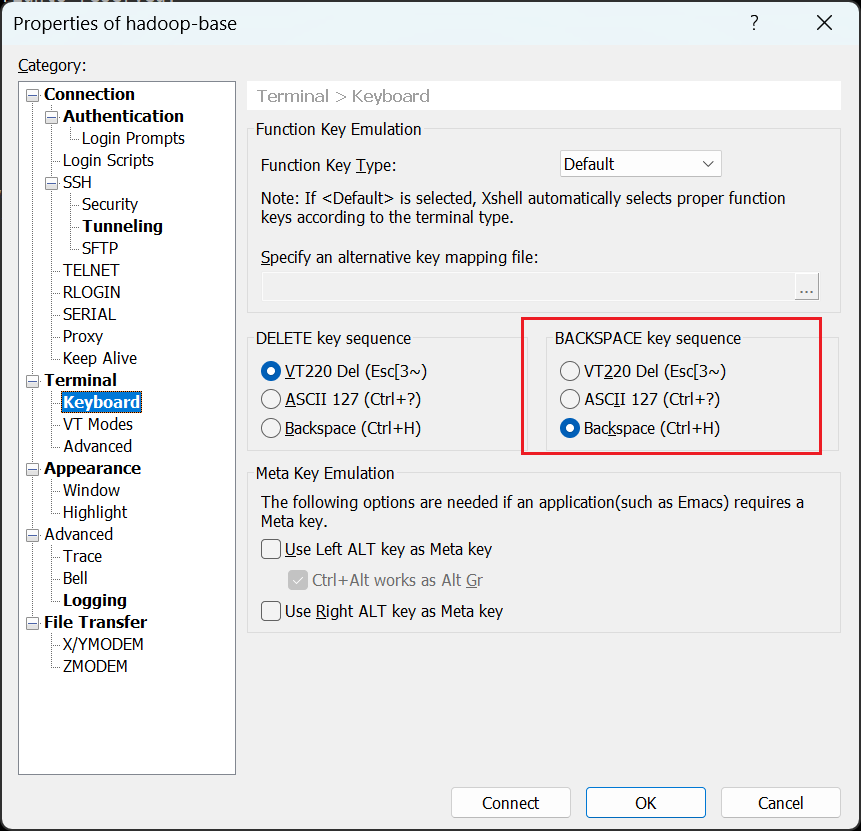
Task: Open Login Prompts category
Action: (x=133, y=138)
